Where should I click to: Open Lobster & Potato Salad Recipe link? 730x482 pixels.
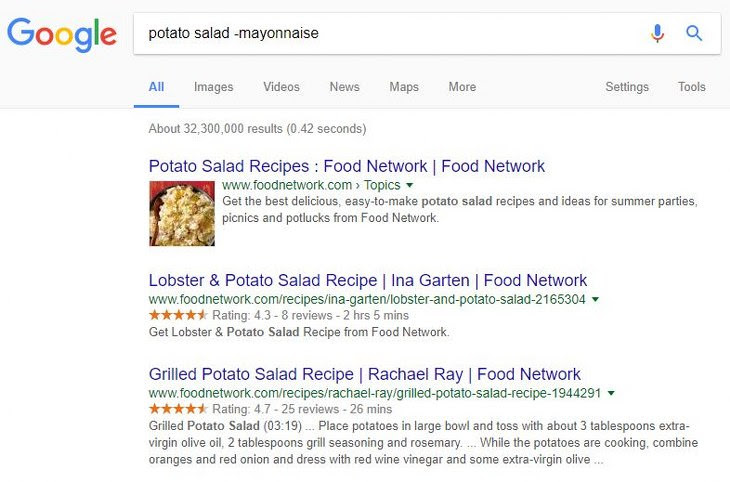[x=368, y=280]
